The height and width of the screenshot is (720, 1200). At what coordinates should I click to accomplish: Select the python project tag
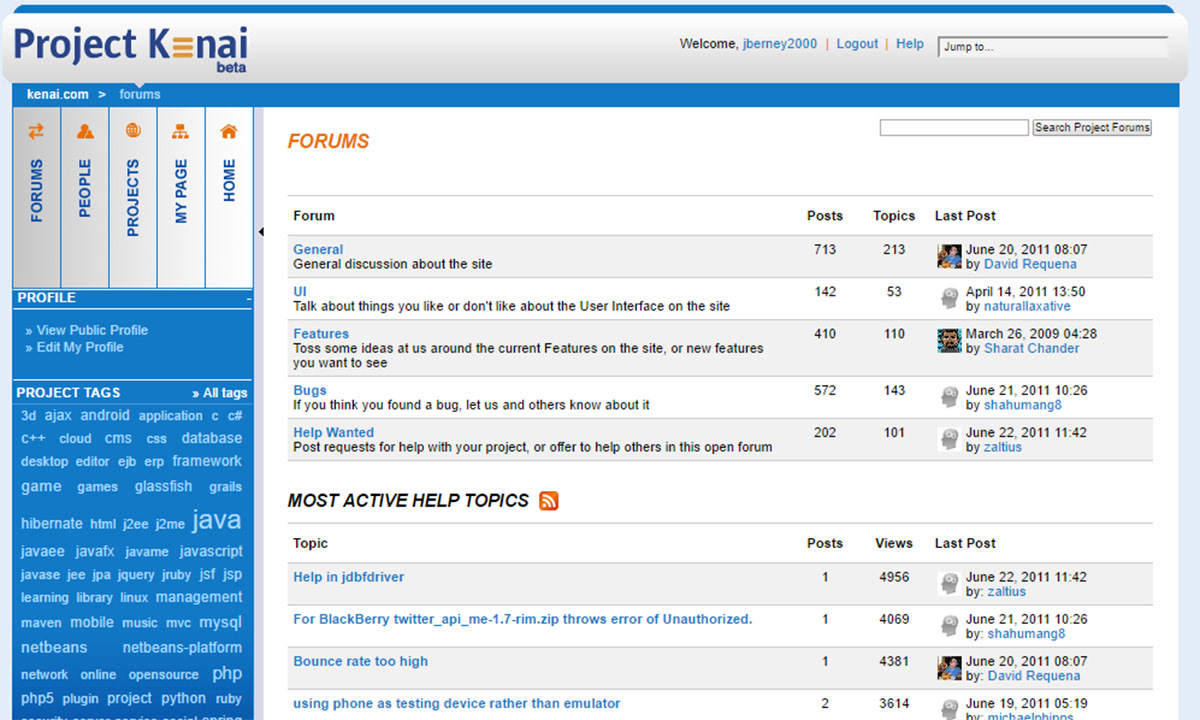pos(183,698)
